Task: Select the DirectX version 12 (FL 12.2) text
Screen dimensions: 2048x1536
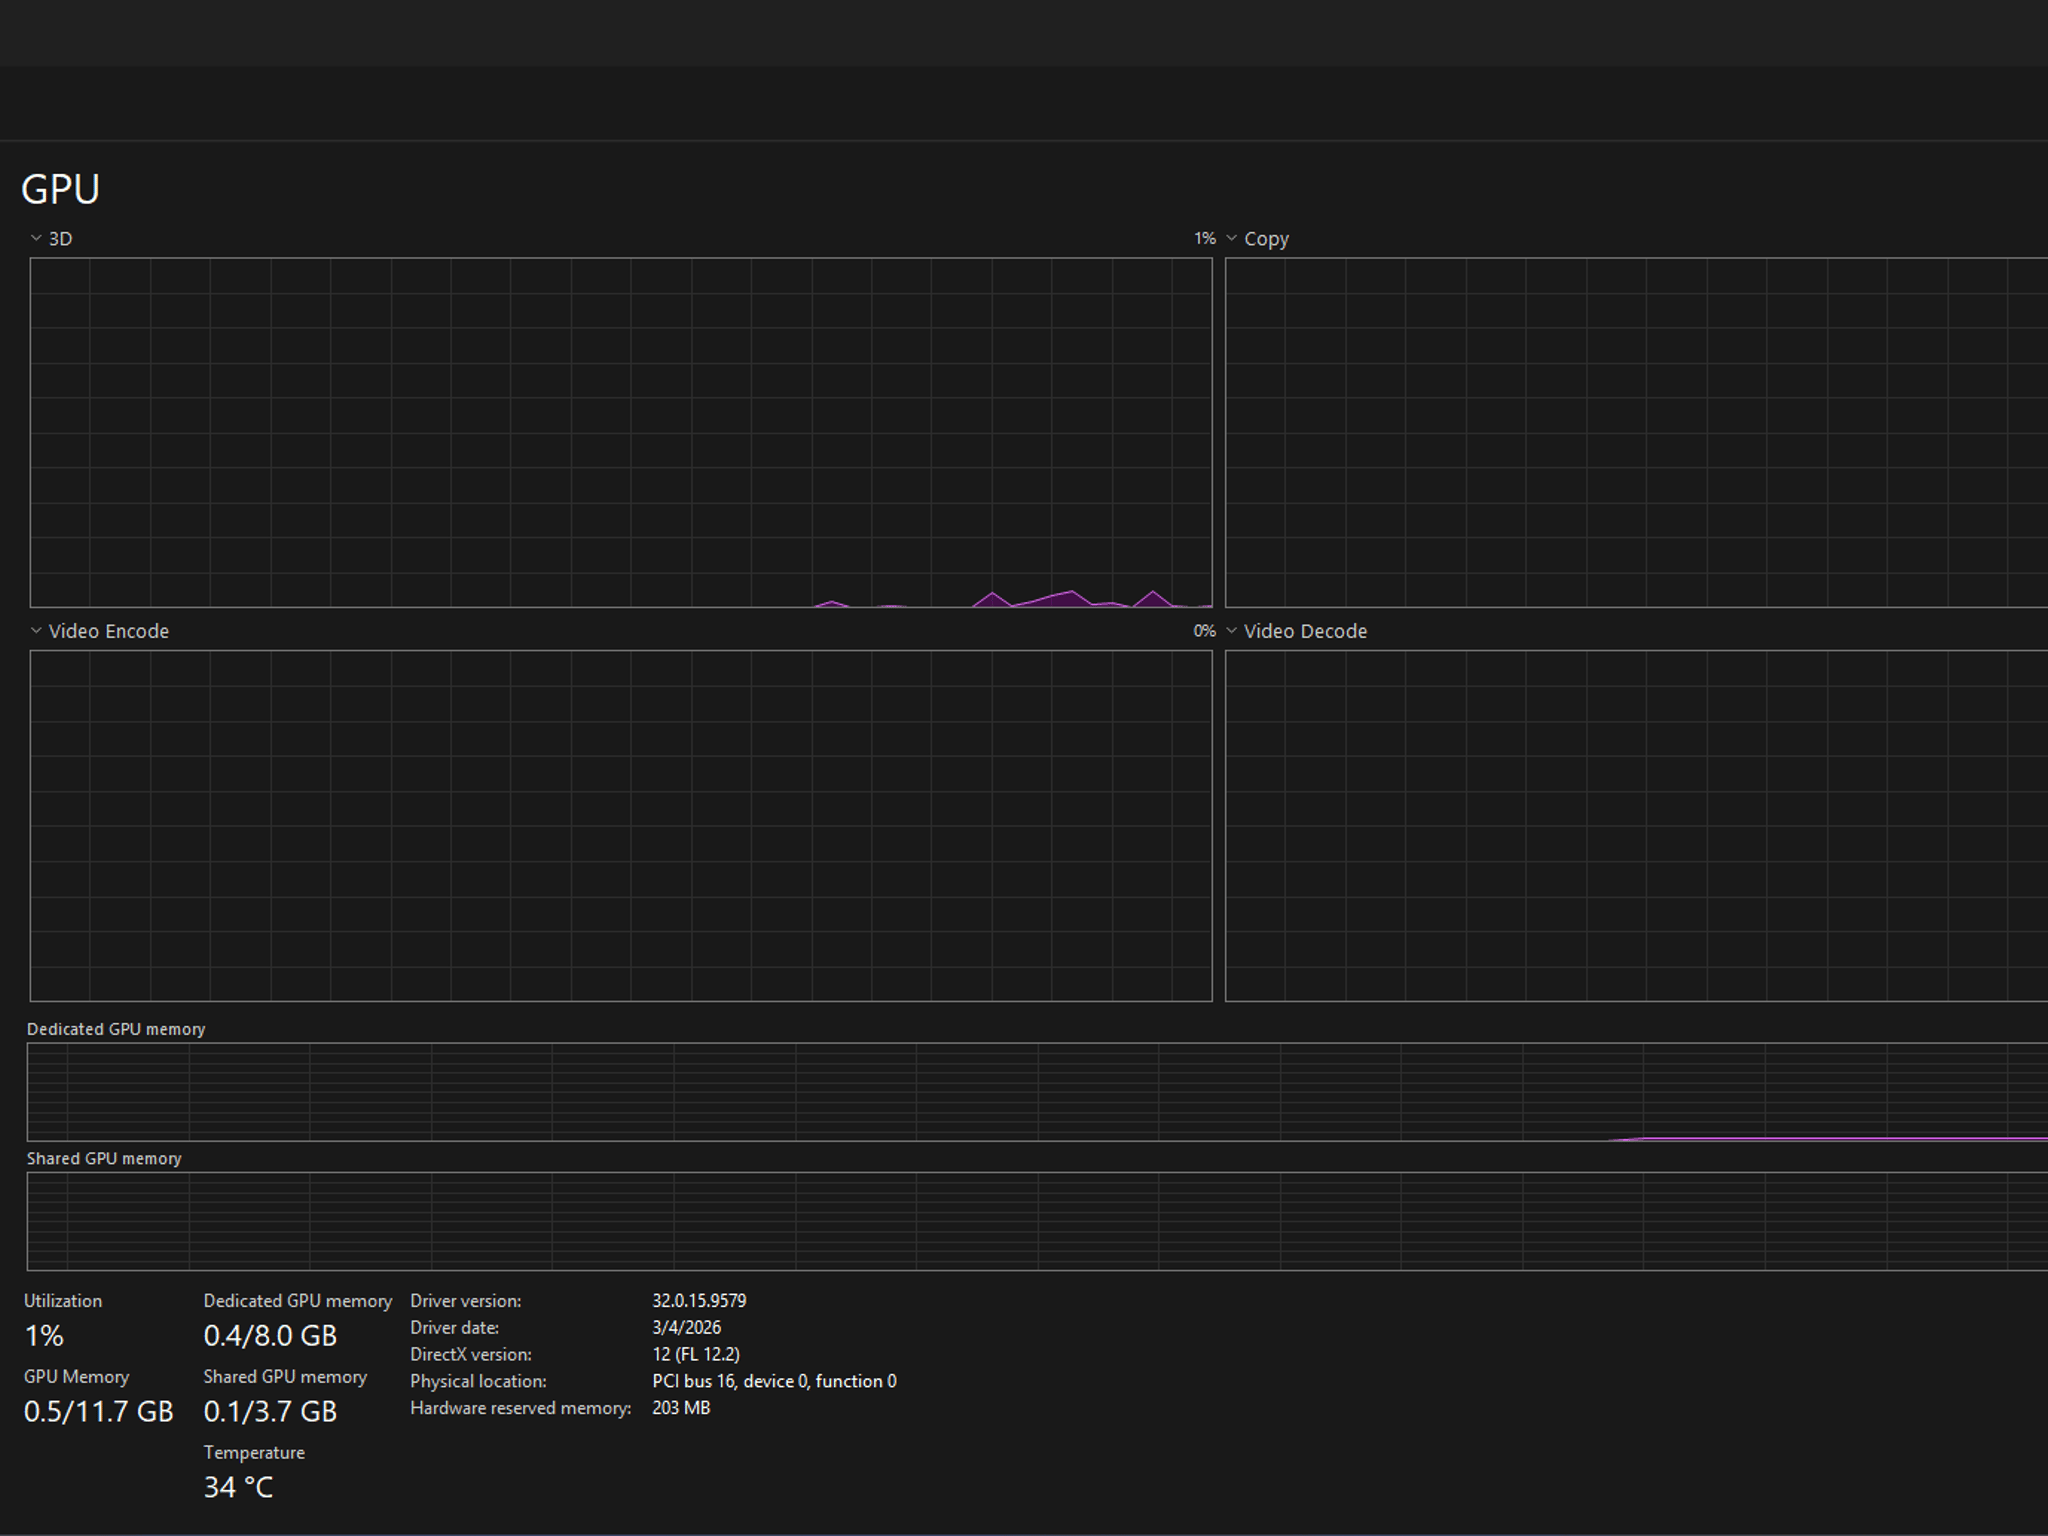Action: pos(696,1355)
